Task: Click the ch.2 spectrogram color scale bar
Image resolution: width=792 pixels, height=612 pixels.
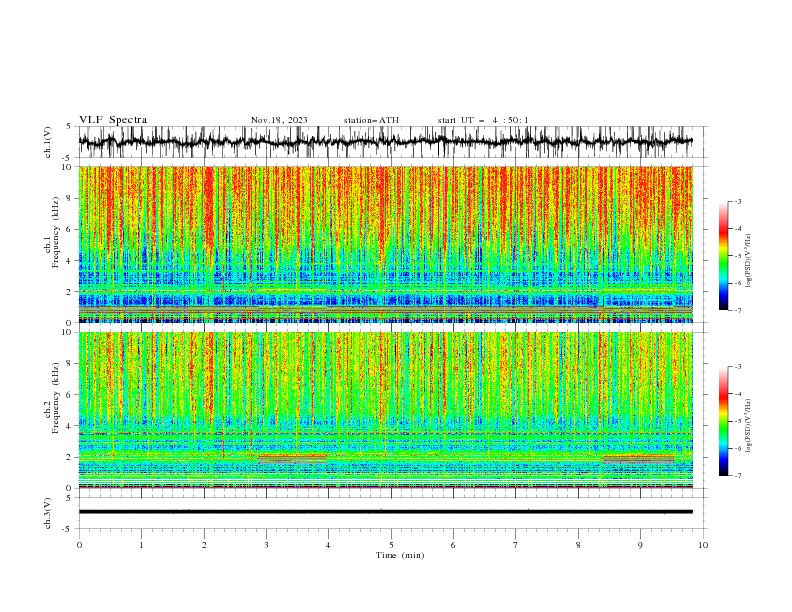Action: [x=723, y=421]
